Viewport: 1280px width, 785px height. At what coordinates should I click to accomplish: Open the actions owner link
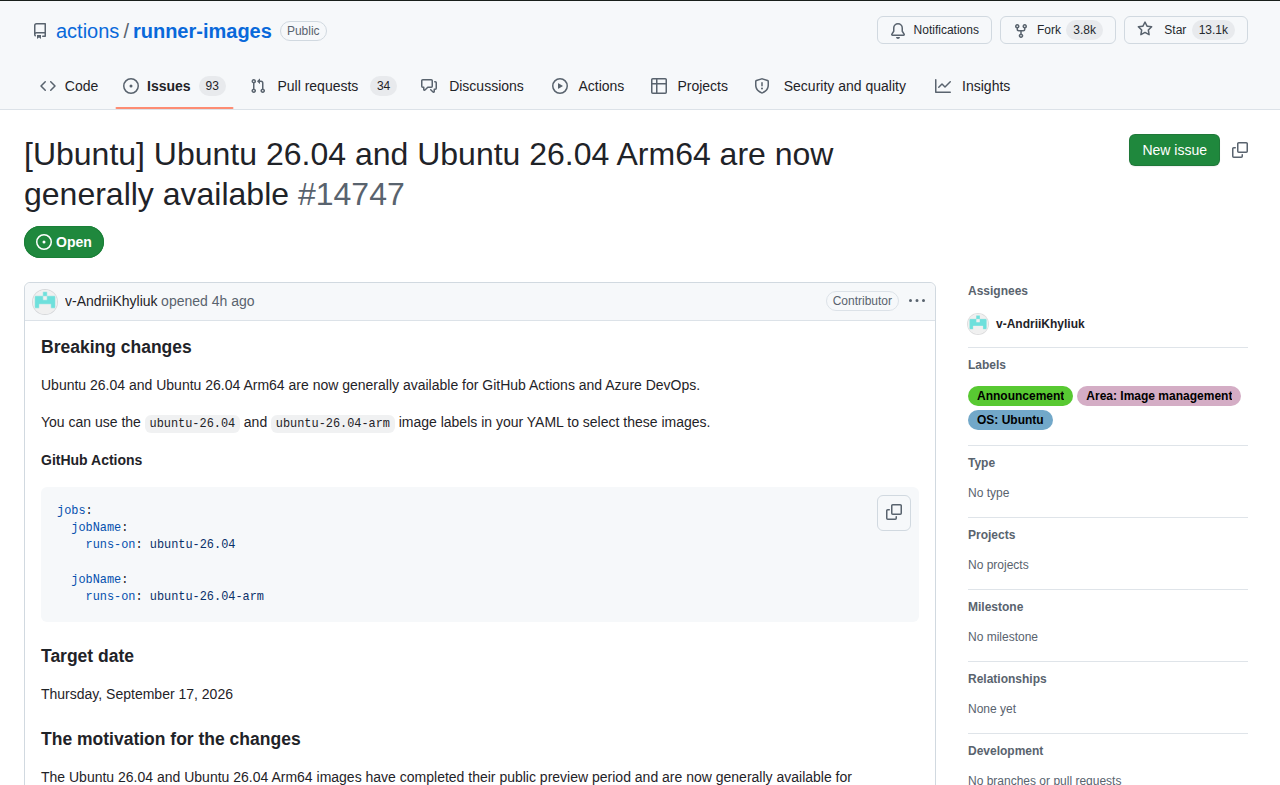(x=88, y=31)
